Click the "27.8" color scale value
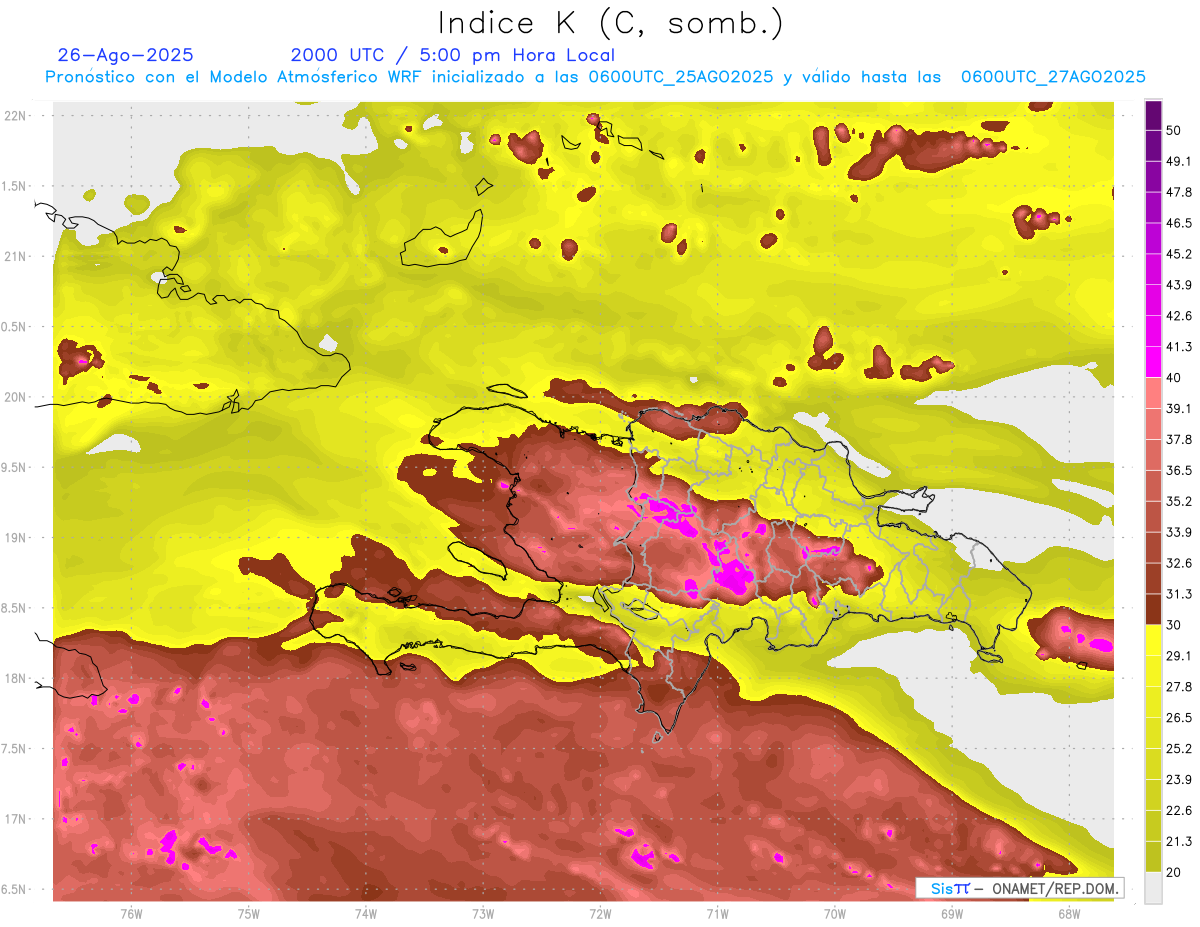 (x=1178, y=687)
